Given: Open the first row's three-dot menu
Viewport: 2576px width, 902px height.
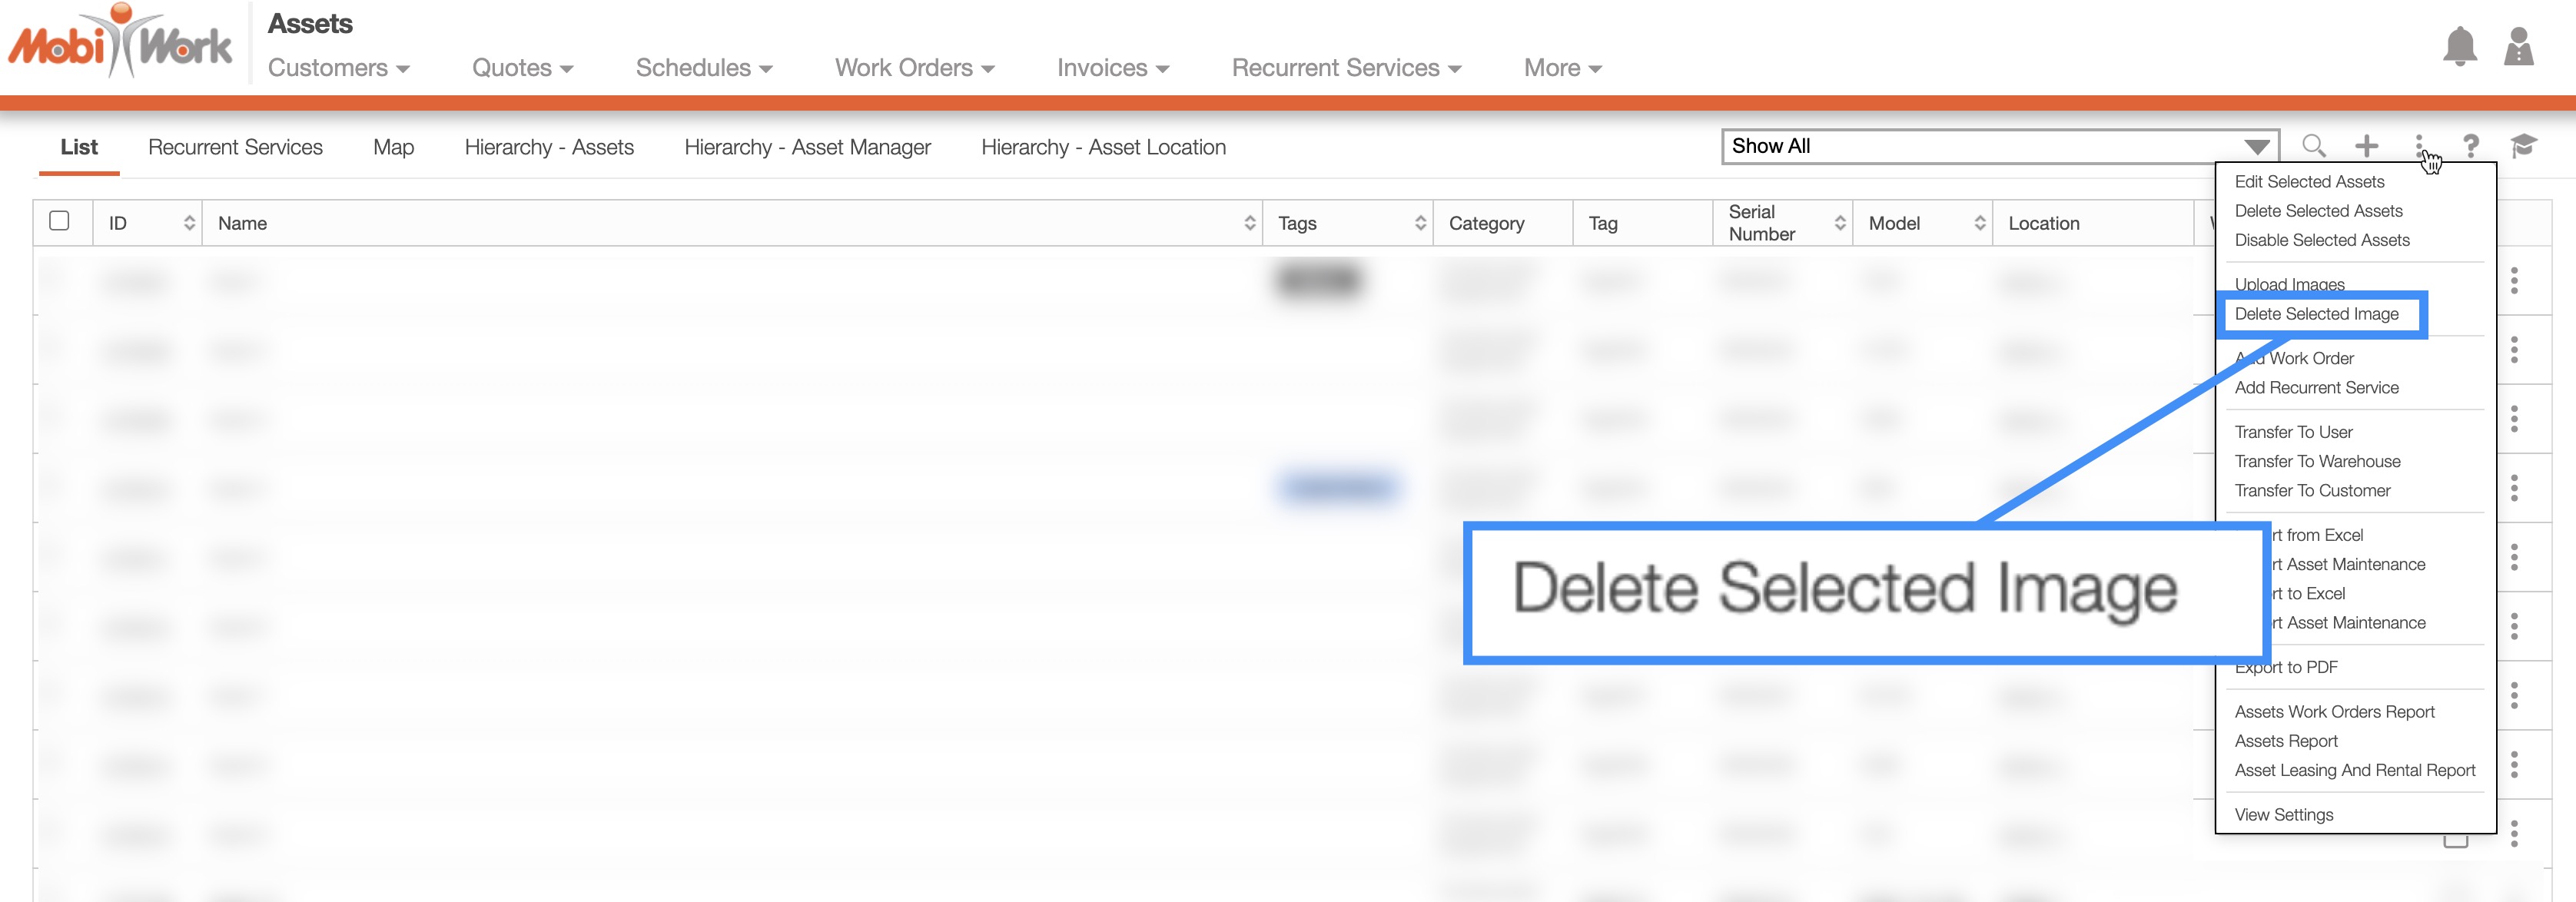Looking at the screenshot, I should 2513,281.
